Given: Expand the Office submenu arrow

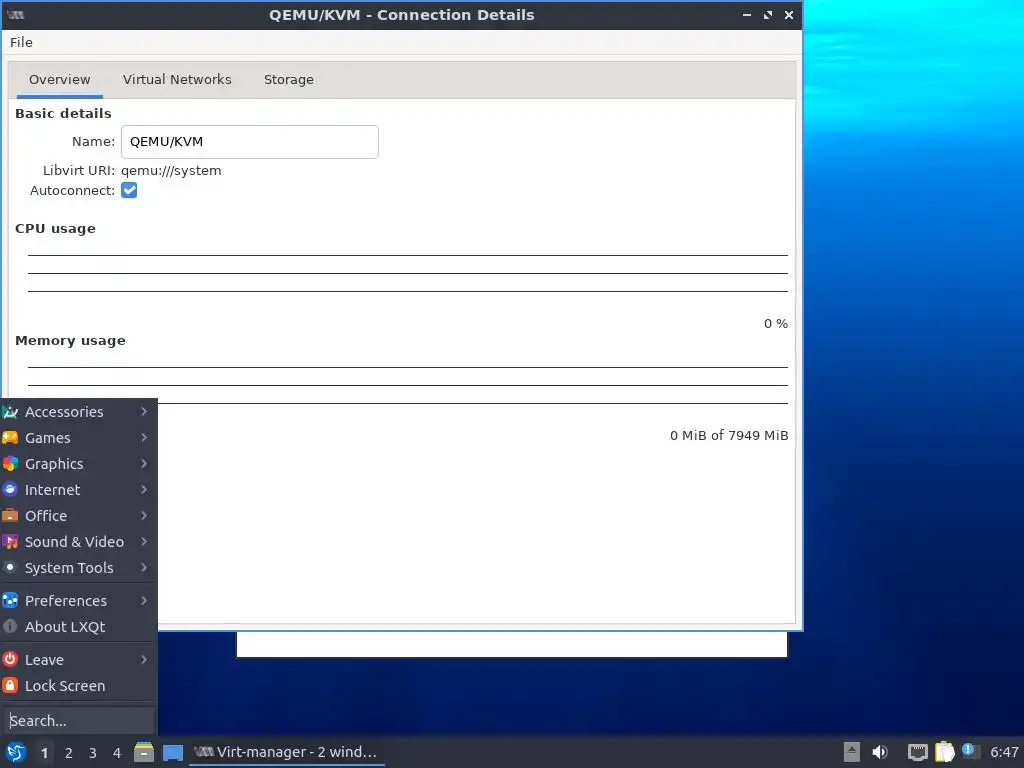Looking at the screenshot, I should click(144, 516).
